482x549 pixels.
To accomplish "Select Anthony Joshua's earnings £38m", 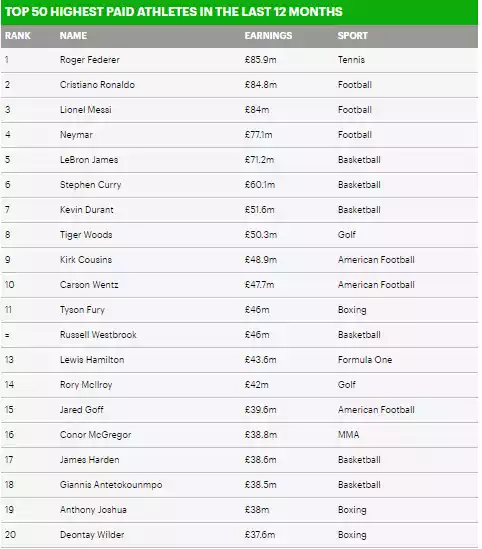I will [257, 510].
